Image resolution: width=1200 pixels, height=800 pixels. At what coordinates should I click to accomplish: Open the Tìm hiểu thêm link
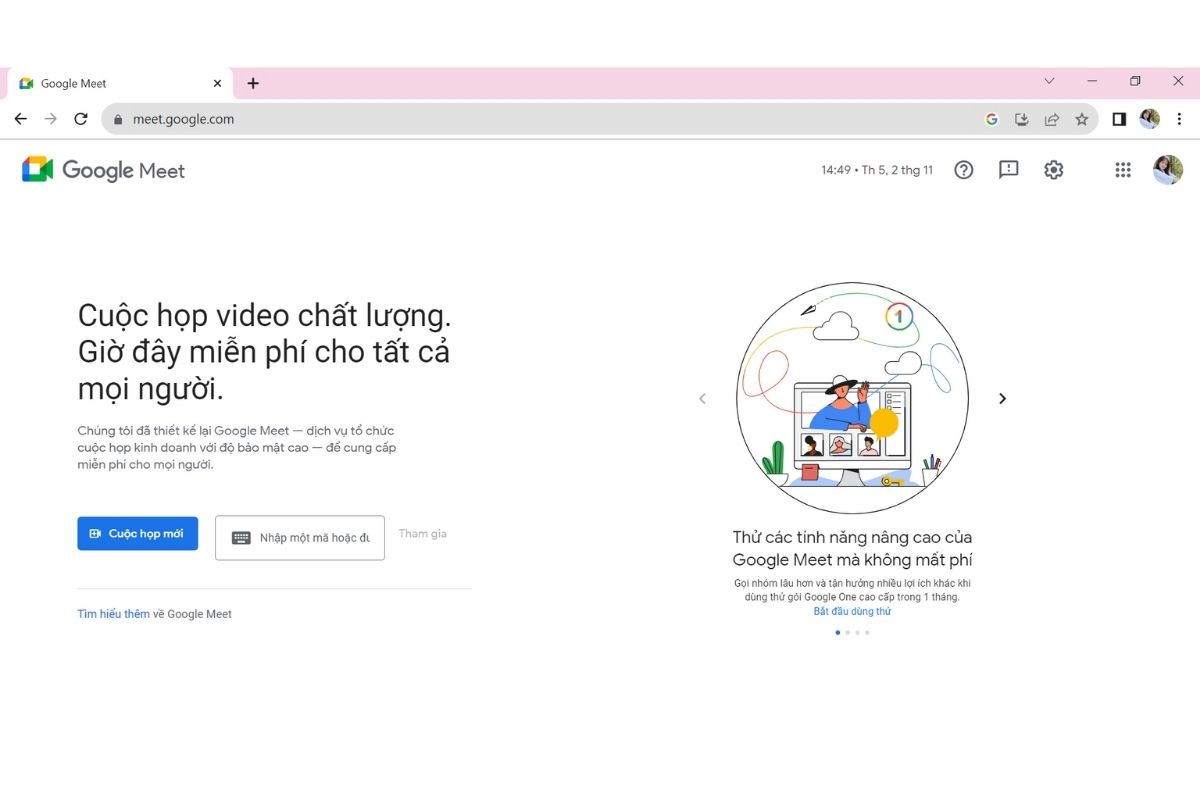pyautogui.click(x=113, y=614)
